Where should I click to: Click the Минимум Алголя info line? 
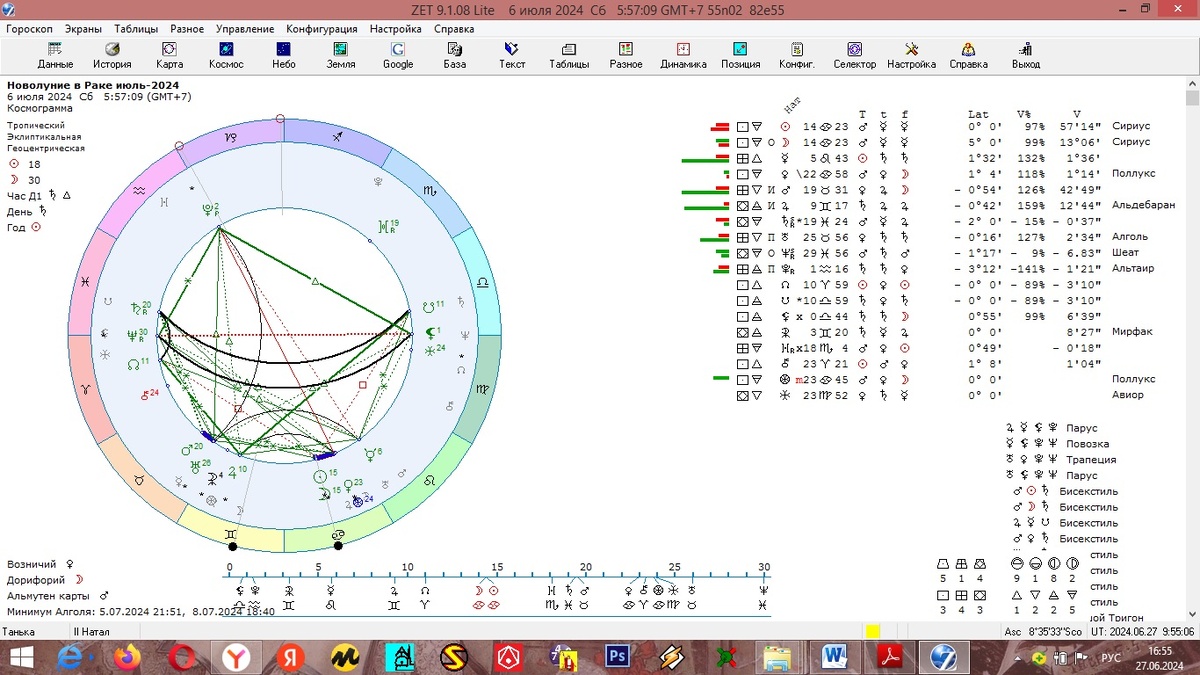coord(140,612)
